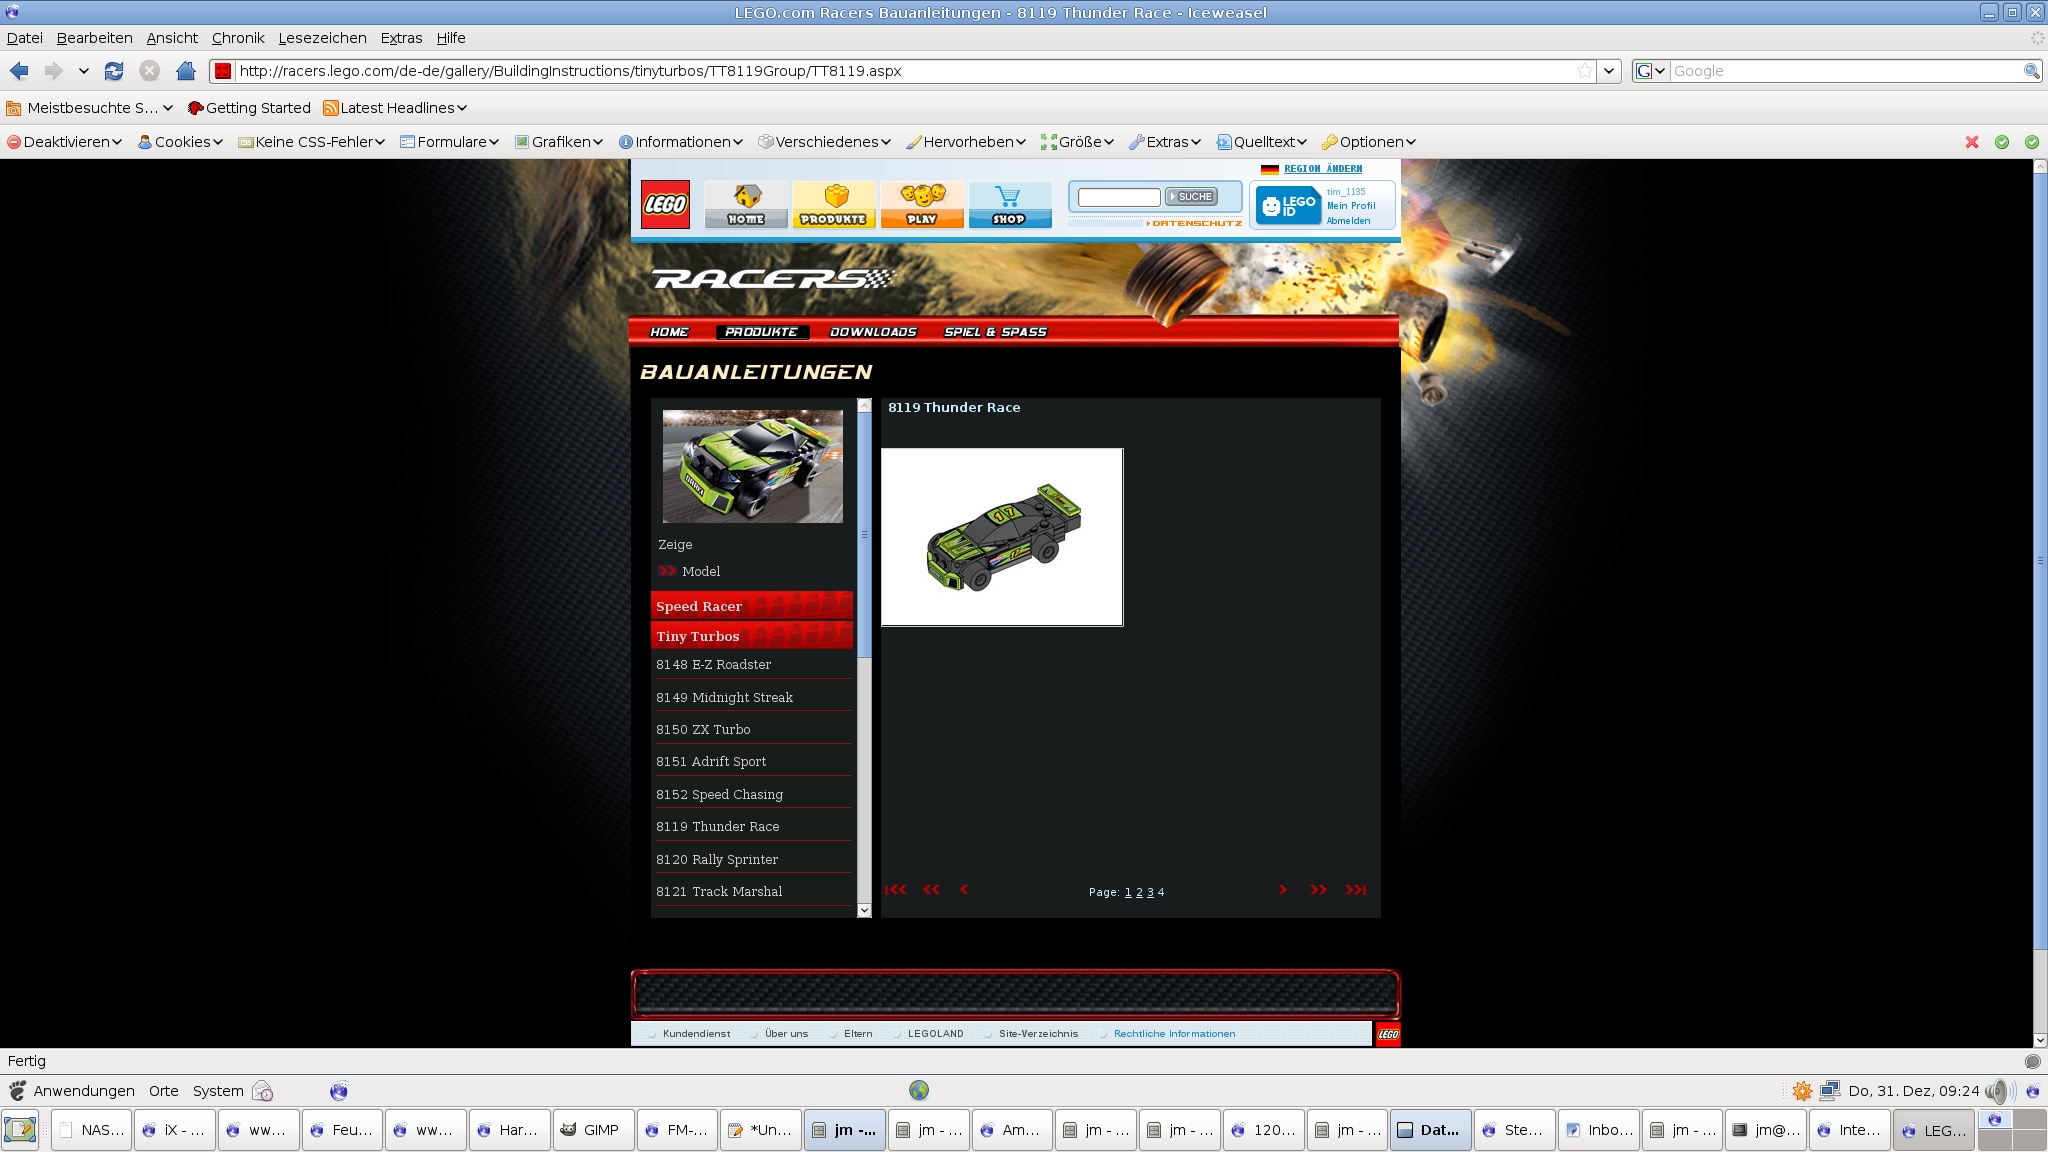Image resolution: width=2048 pixels, height=1152 pixels.
Task: Open the Chronik menu
Action: (238, 38)
